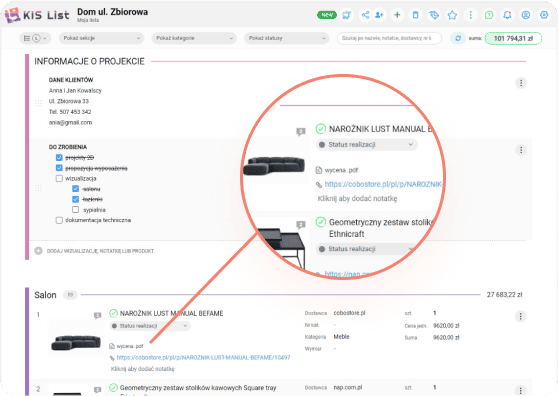Click the suma 101 794,31 zł pill
The height and width of the screenshot is (396, 558).
click(x=513, y=38)
